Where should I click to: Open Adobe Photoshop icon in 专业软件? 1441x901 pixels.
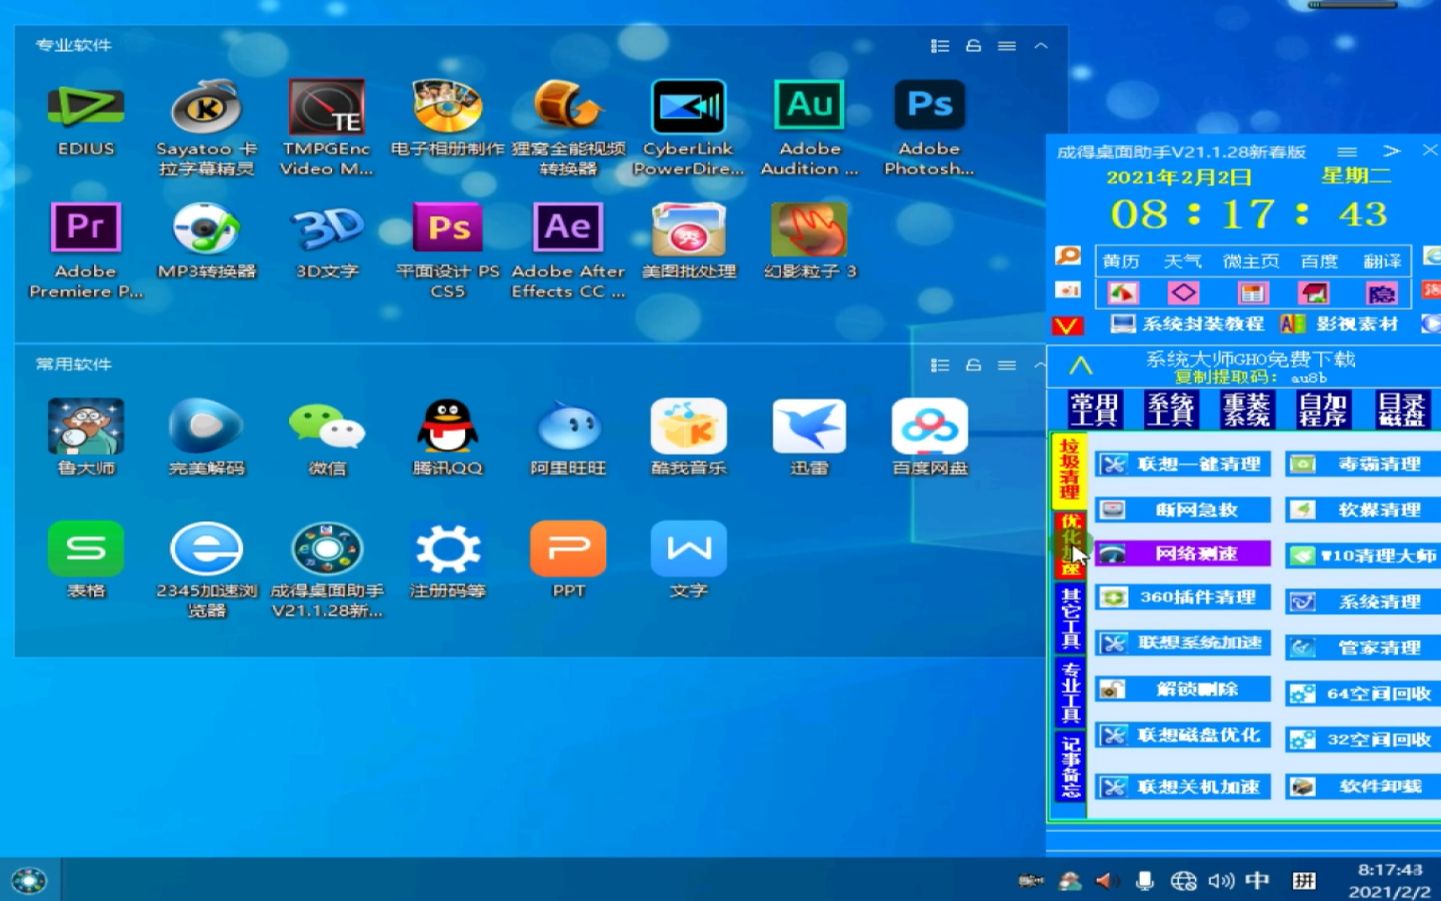(929, 106)
